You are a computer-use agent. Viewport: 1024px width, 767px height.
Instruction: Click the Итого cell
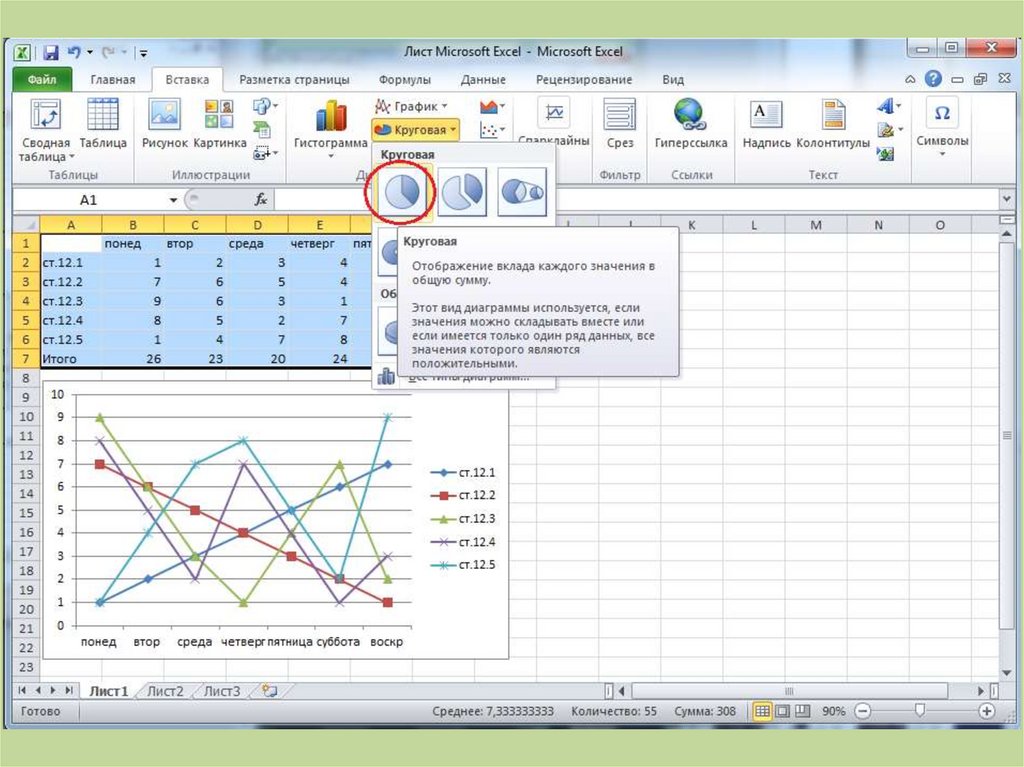pyautogui.click(x=71, y=359)
